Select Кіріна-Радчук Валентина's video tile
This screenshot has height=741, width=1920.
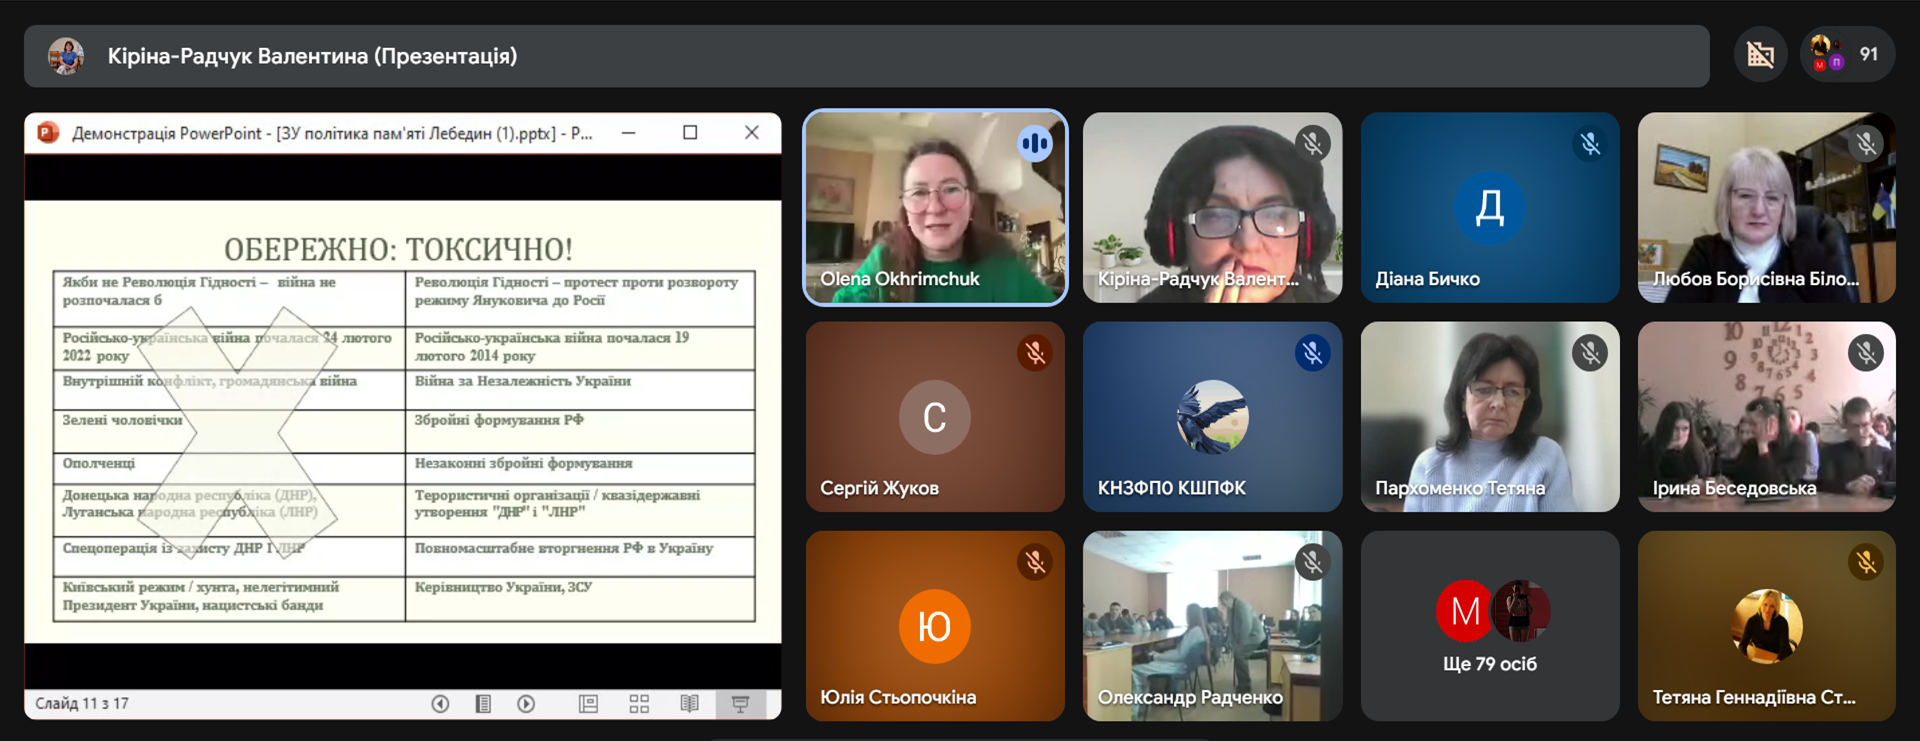pyautogui.click(x=1212, y=207)
